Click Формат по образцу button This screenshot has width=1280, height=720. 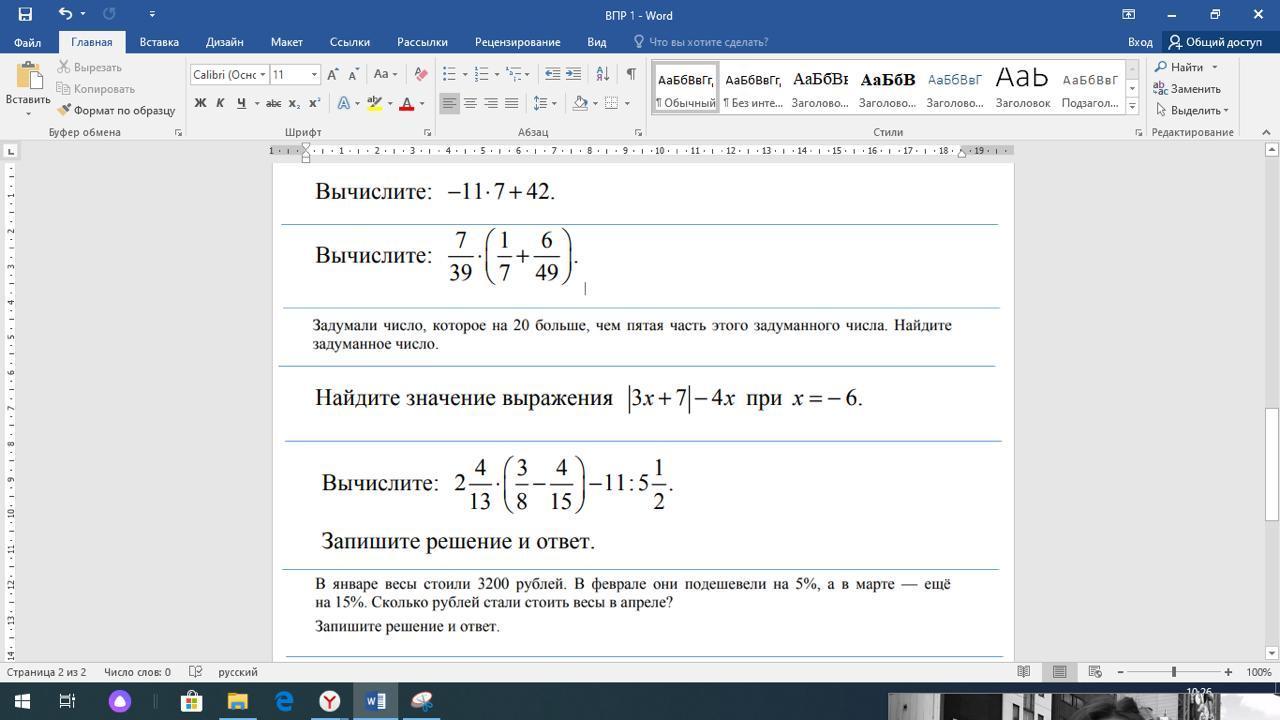pyautogui.click(x=116, y=110)
